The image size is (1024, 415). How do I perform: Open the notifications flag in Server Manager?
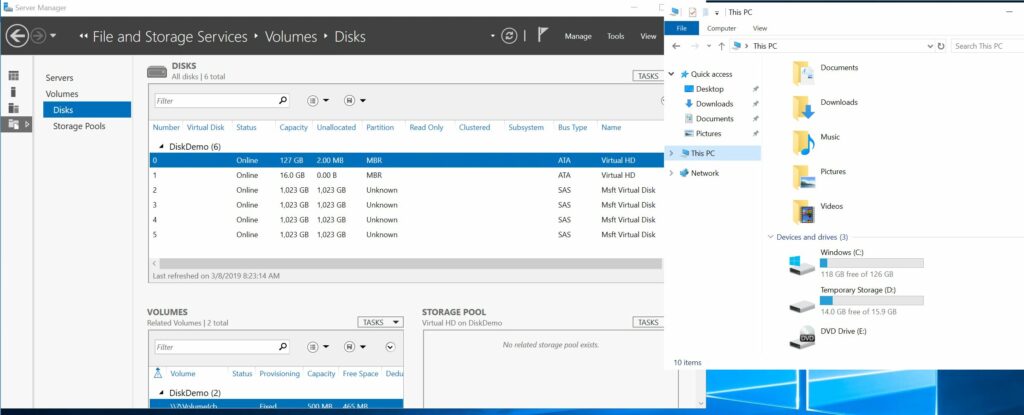point(542,35)
